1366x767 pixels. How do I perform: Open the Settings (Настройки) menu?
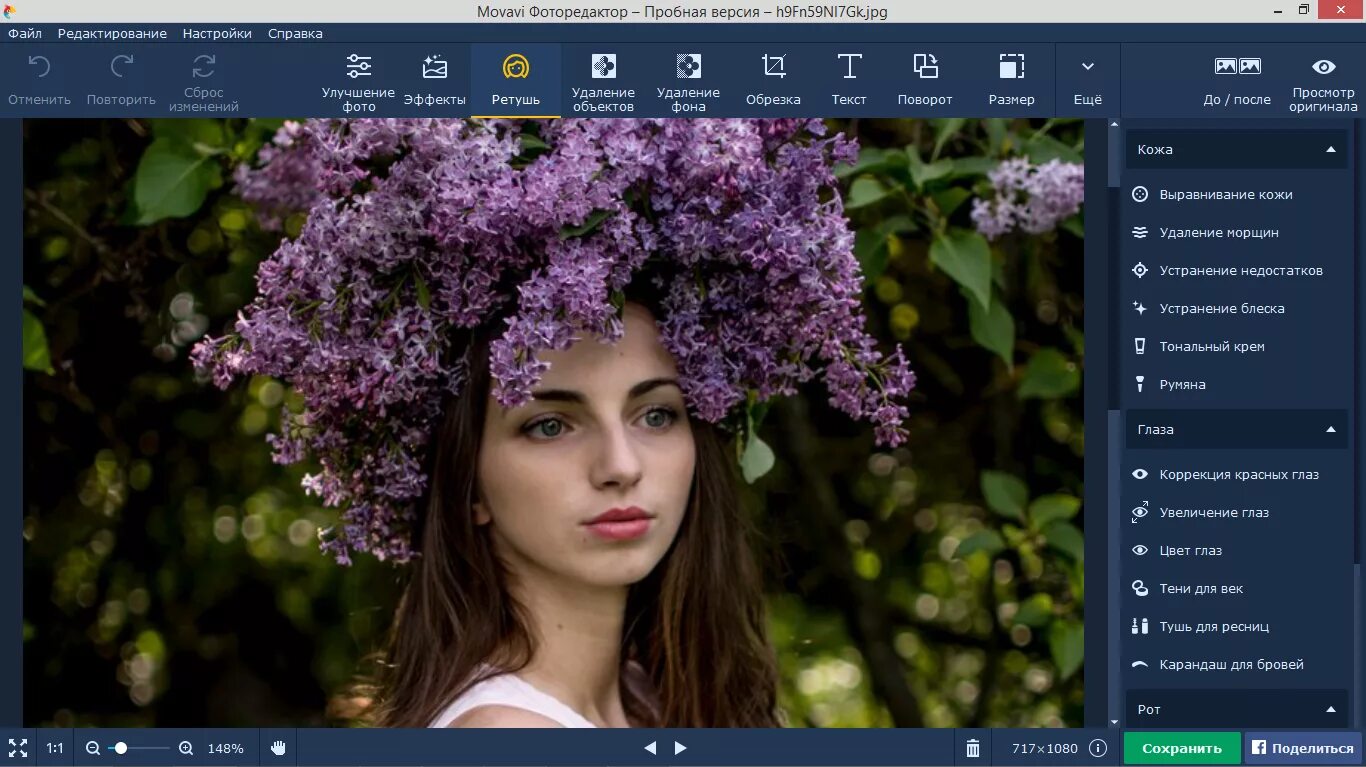click(x=217, y=33)
